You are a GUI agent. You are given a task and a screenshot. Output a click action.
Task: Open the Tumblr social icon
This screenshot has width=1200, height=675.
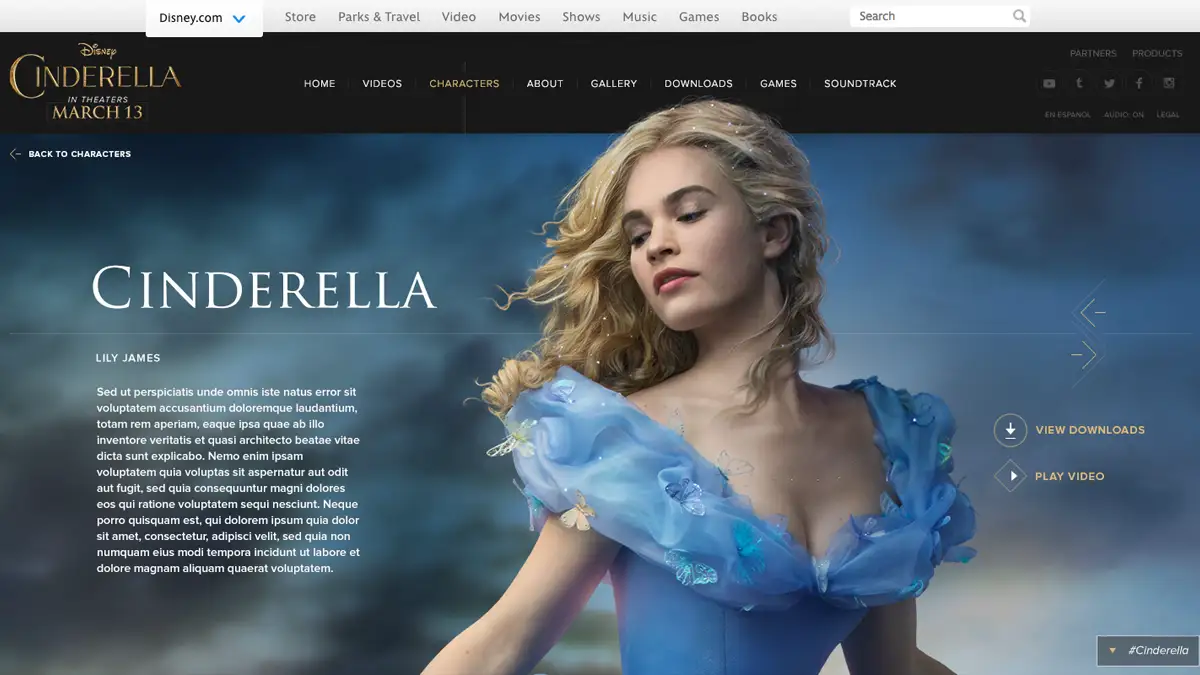[x=1079, y=84]
